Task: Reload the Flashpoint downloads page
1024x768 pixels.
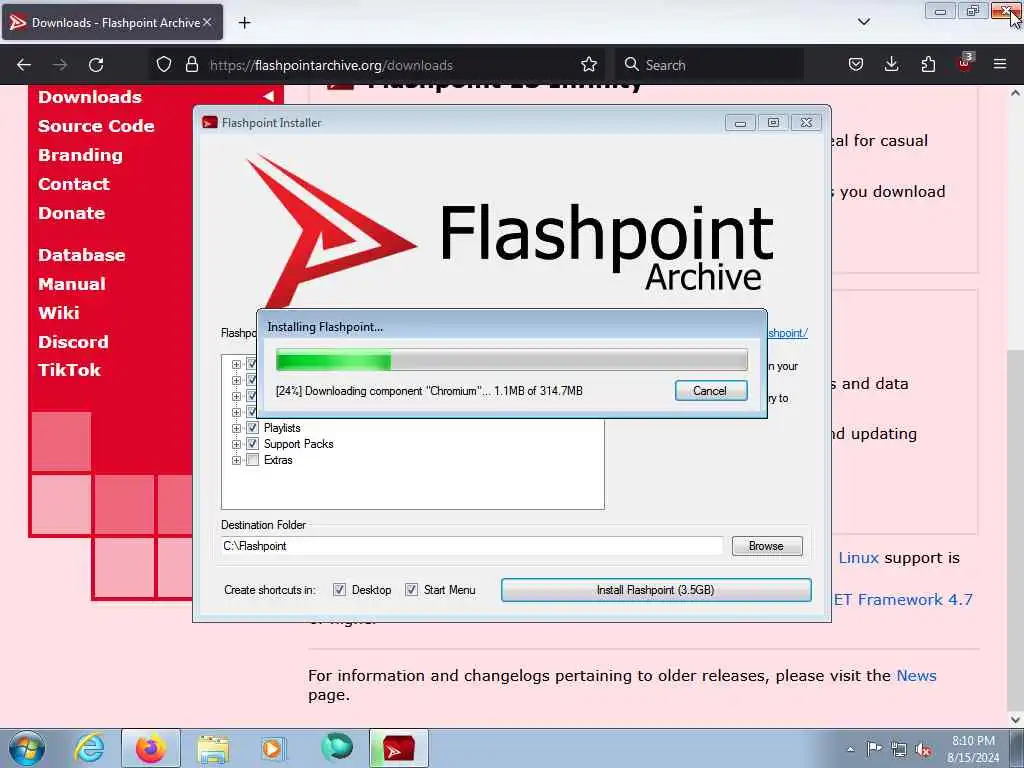Action: 96,65
